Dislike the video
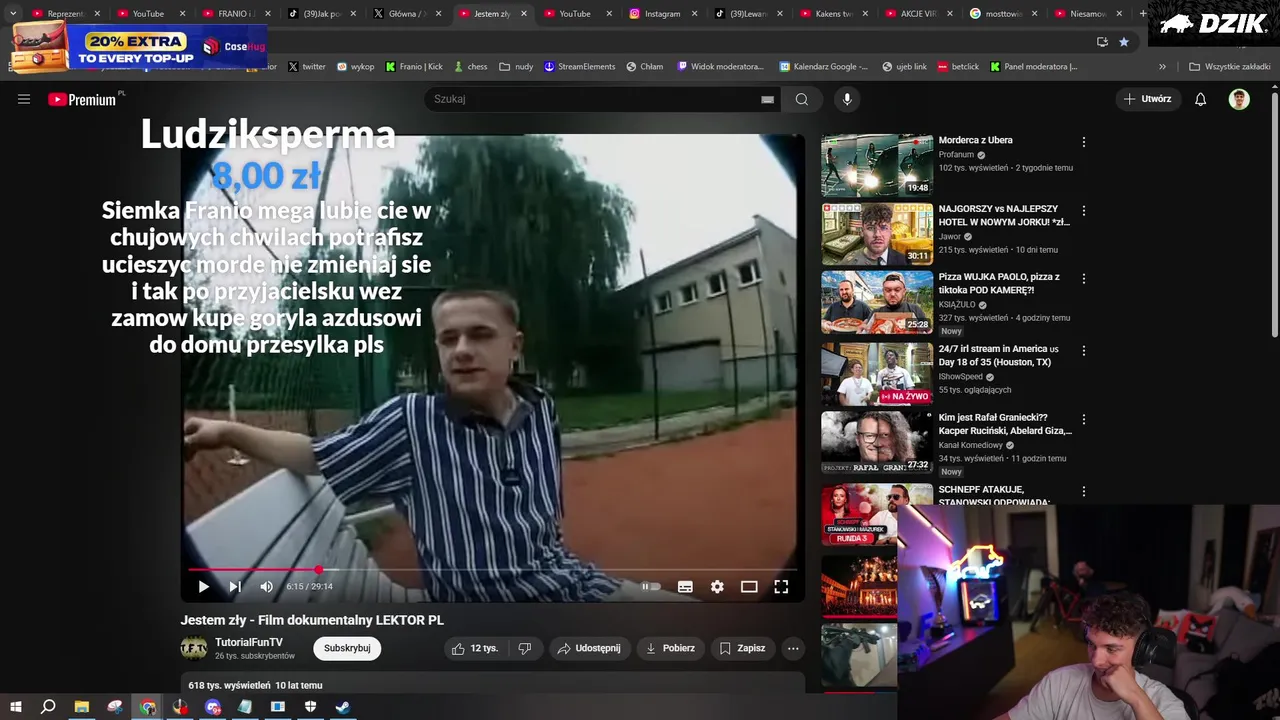Image resolution: width=1280 pixels, height=720 pixels. click(x=525, y=648)
